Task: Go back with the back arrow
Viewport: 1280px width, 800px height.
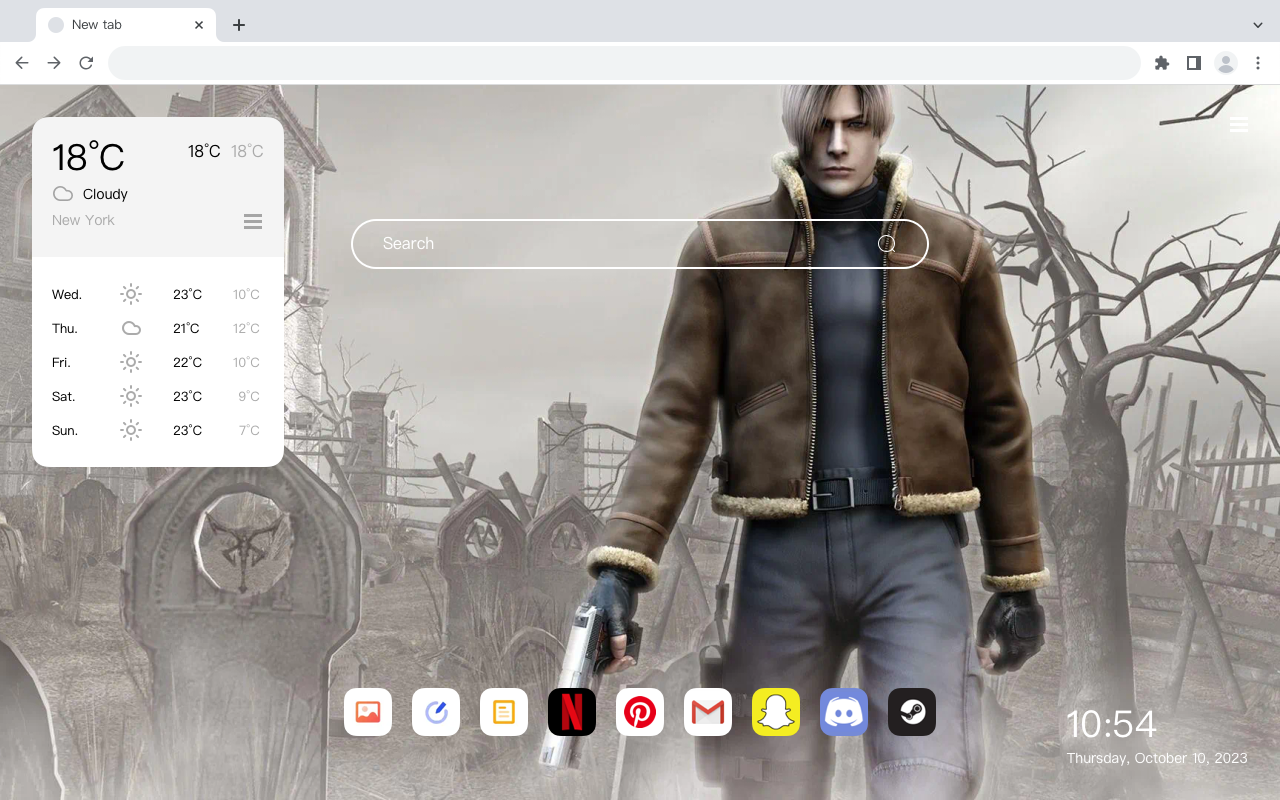Action: pyautogui.click(x=22, y=63)
